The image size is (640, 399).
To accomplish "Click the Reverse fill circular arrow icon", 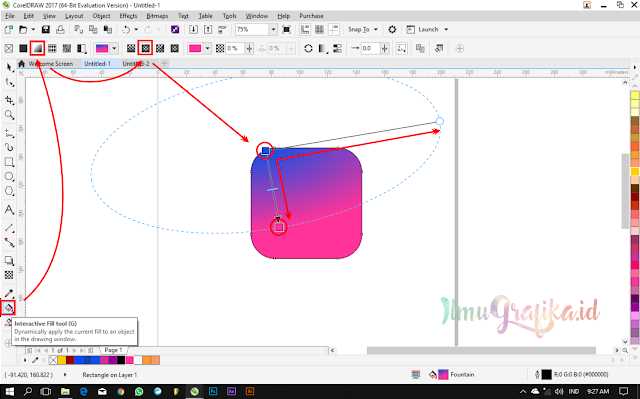I will (x=308, y=49).
